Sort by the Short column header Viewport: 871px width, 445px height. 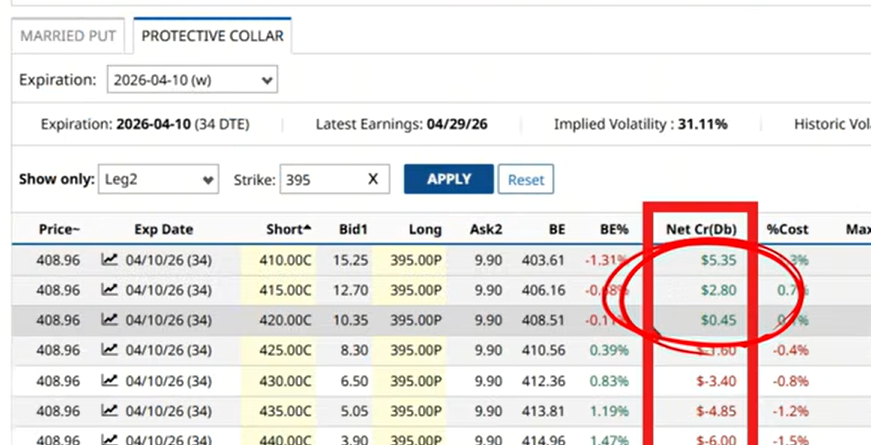point(289,229)
